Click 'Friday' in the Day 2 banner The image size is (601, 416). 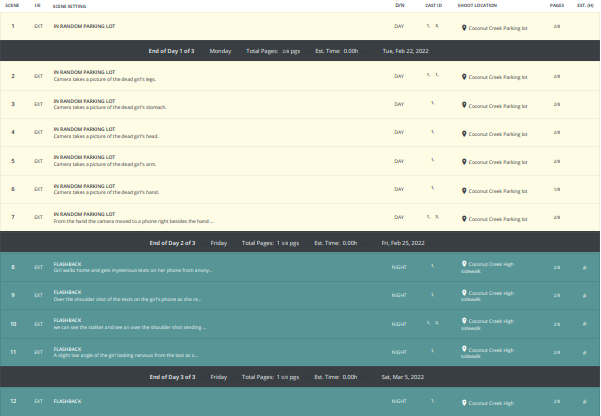click(218, 243)
